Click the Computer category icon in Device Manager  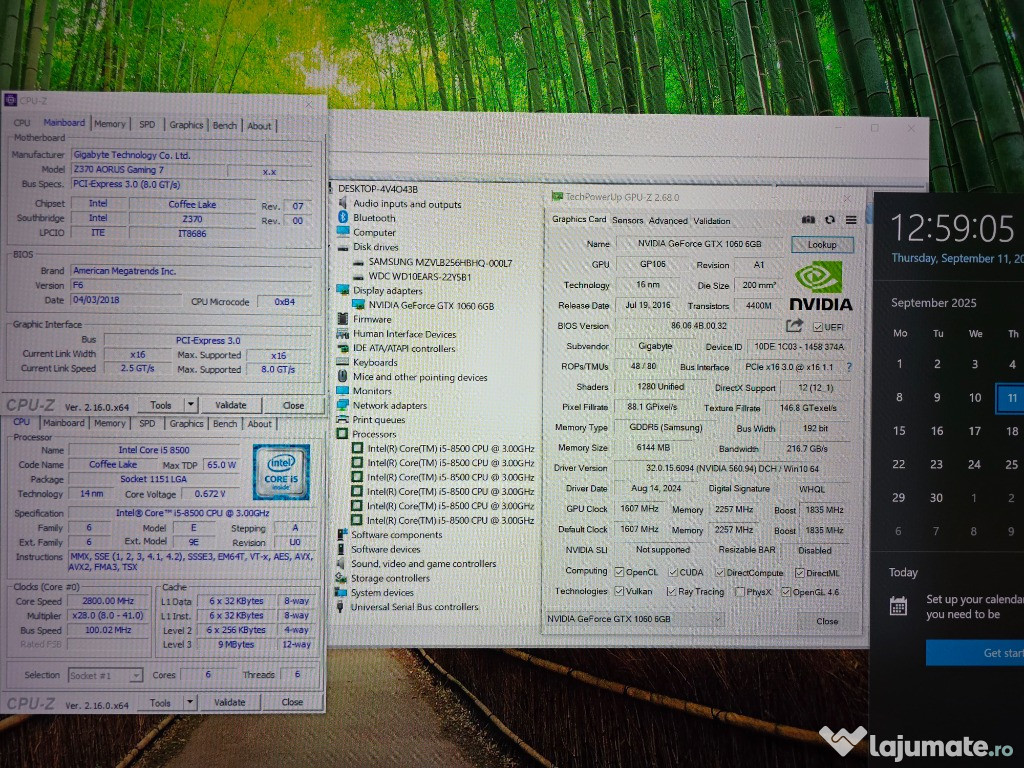(343, 232)
